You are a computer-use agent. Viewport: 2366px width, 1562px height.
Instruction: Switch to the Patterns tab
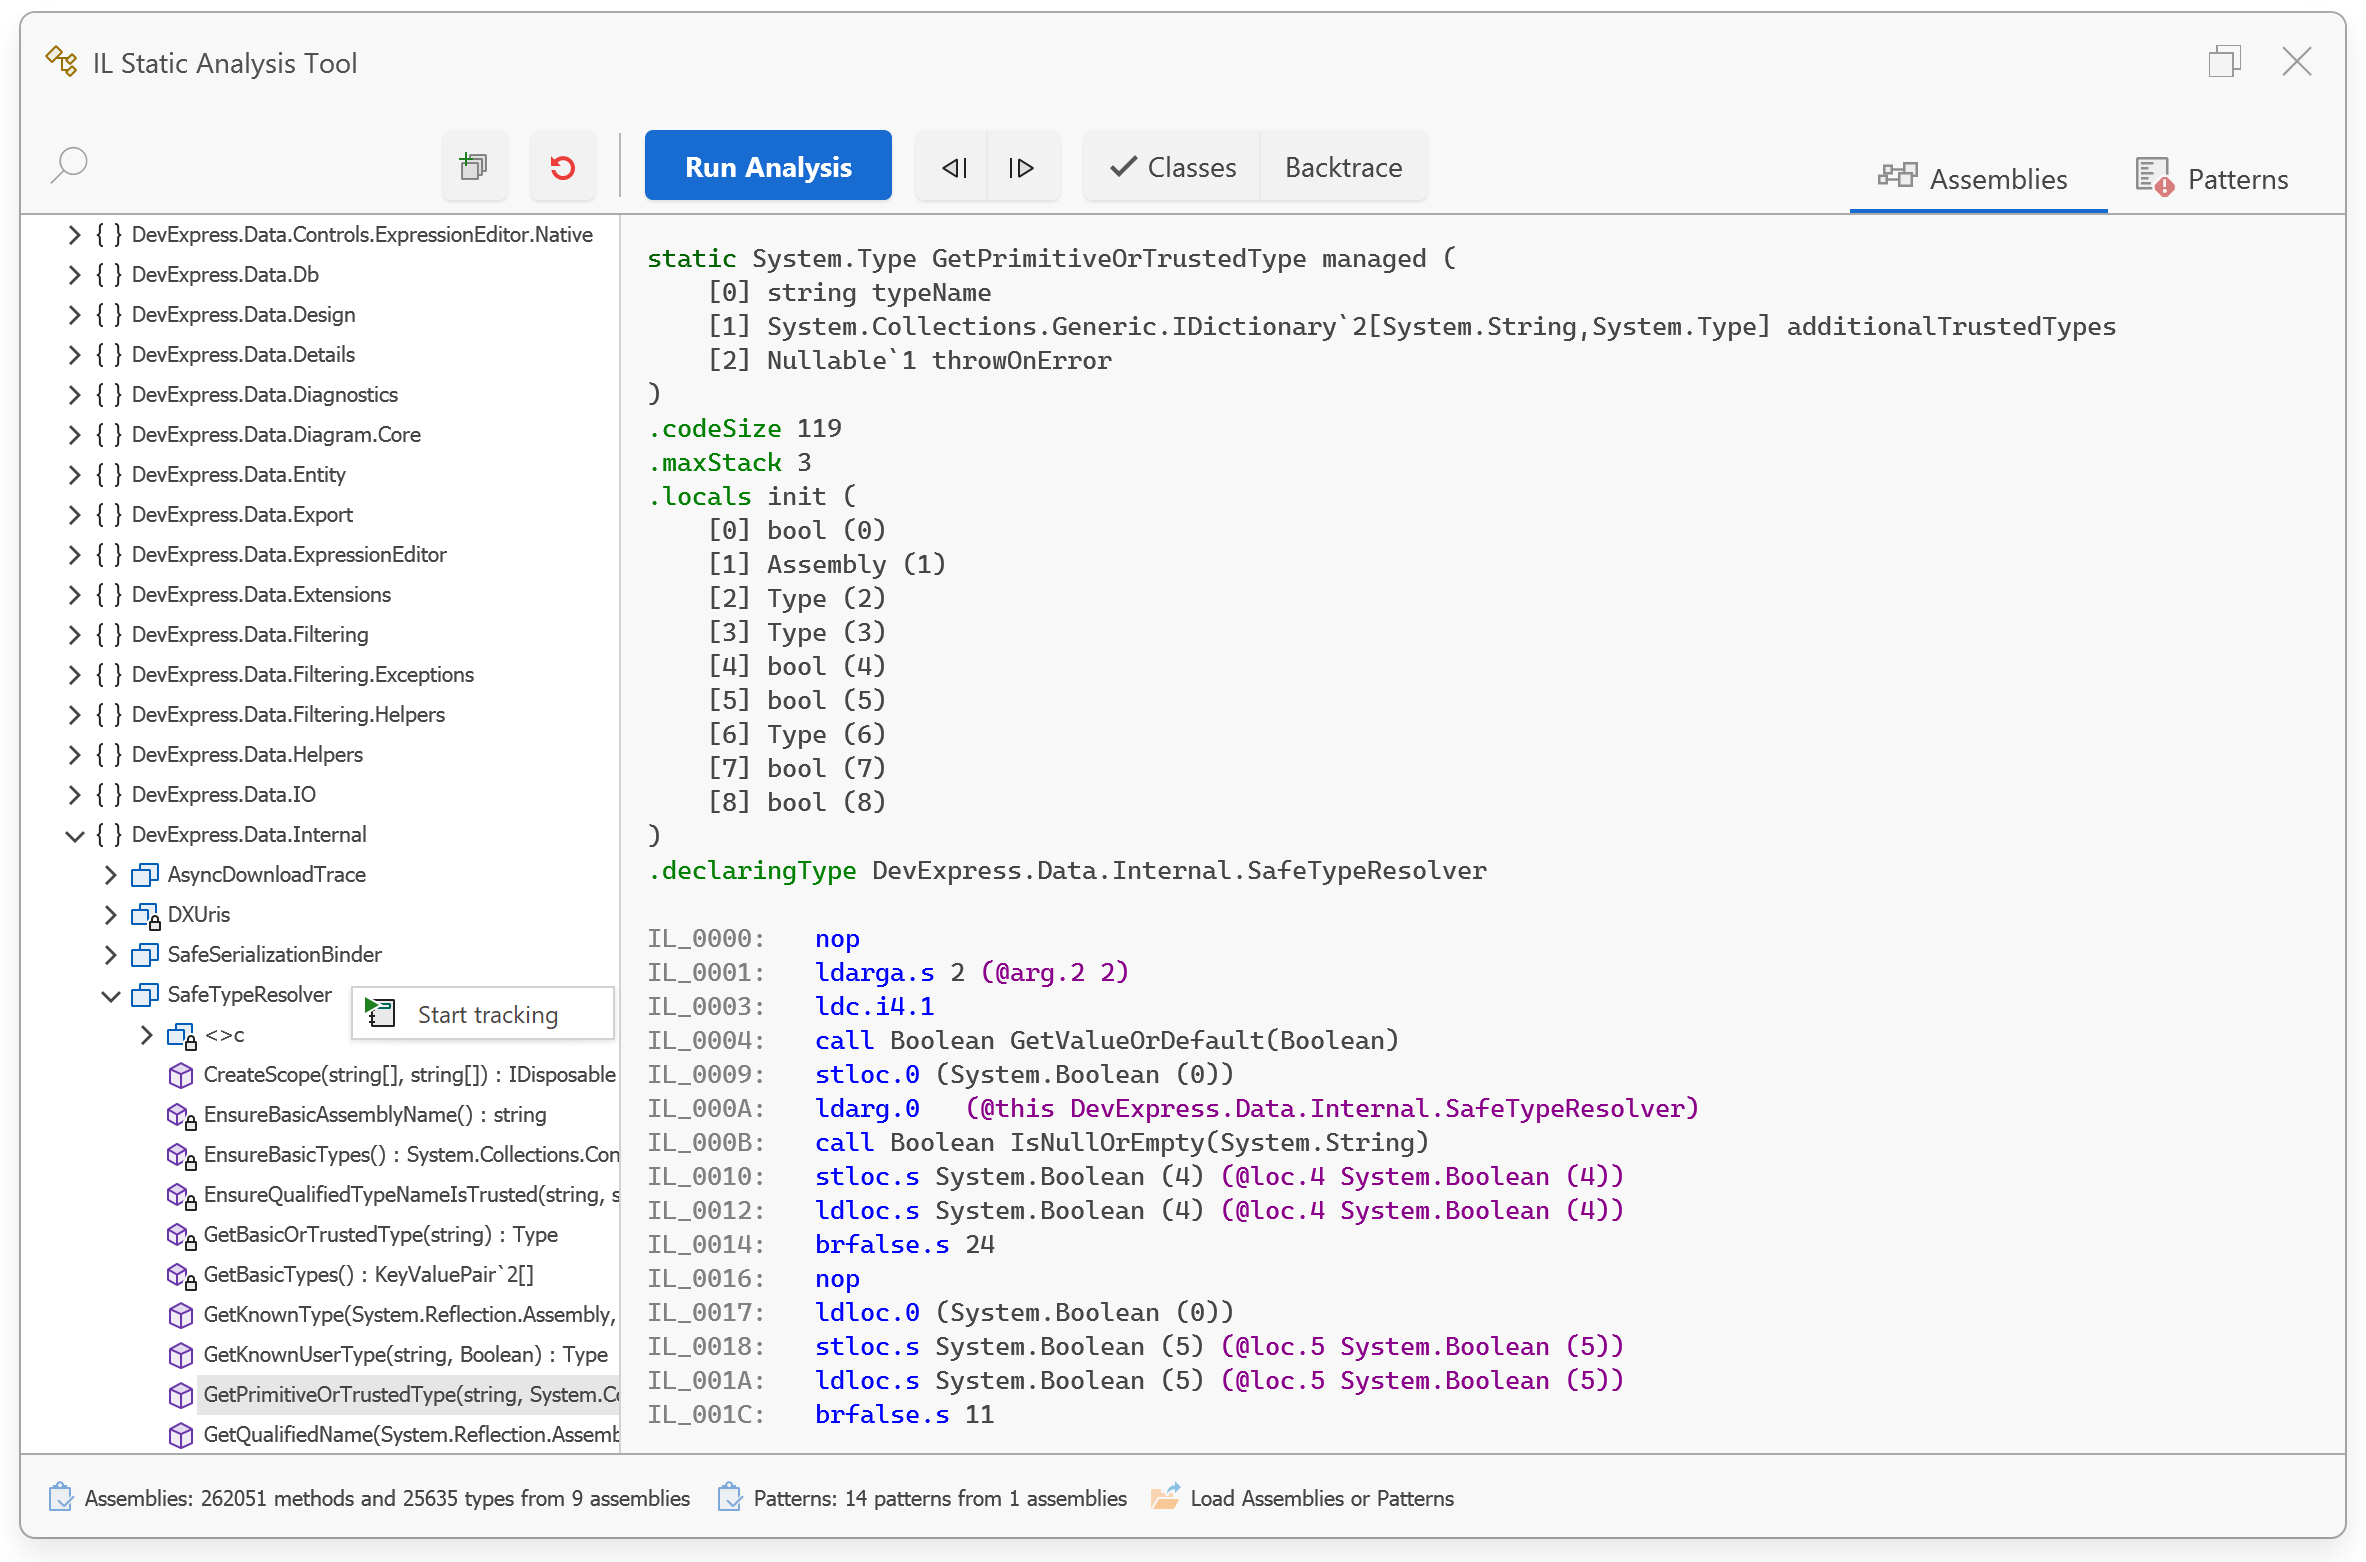(x=2212, y=179)
